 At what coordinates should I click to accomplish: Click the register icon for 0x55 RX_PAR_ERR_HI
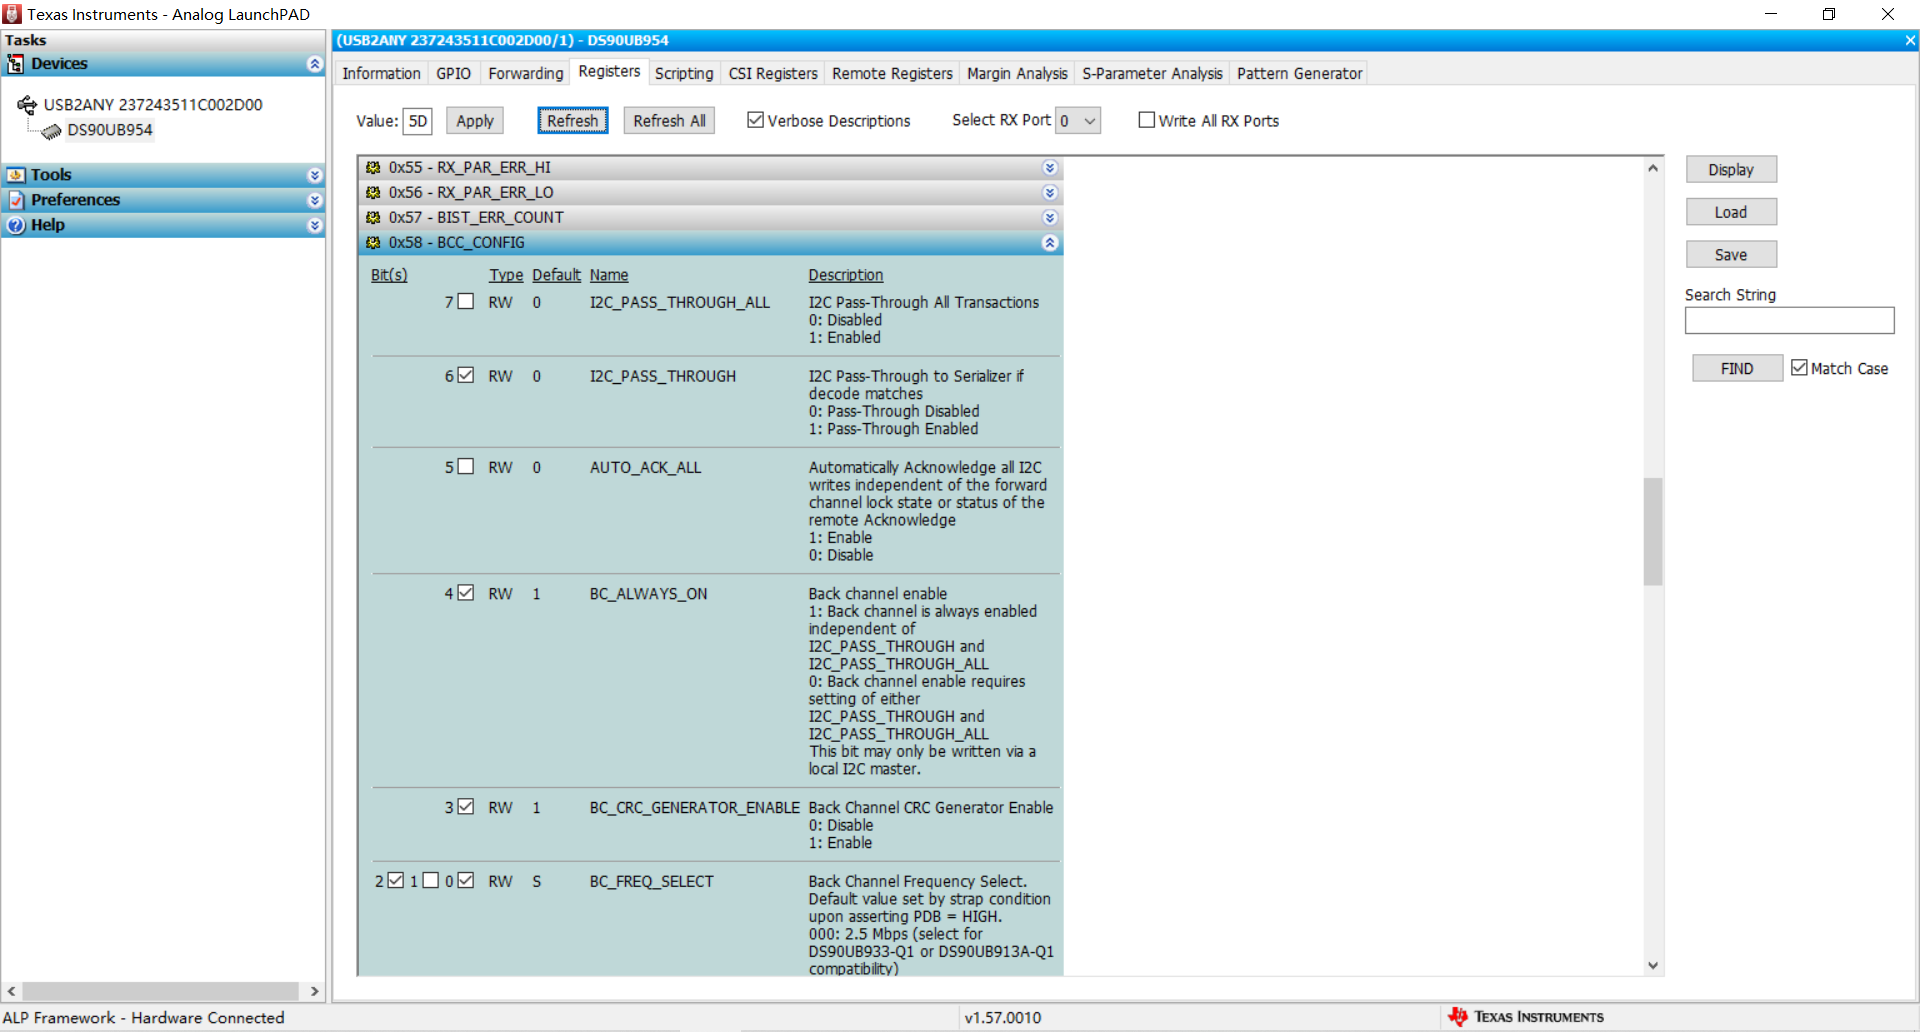click(373, 168)
